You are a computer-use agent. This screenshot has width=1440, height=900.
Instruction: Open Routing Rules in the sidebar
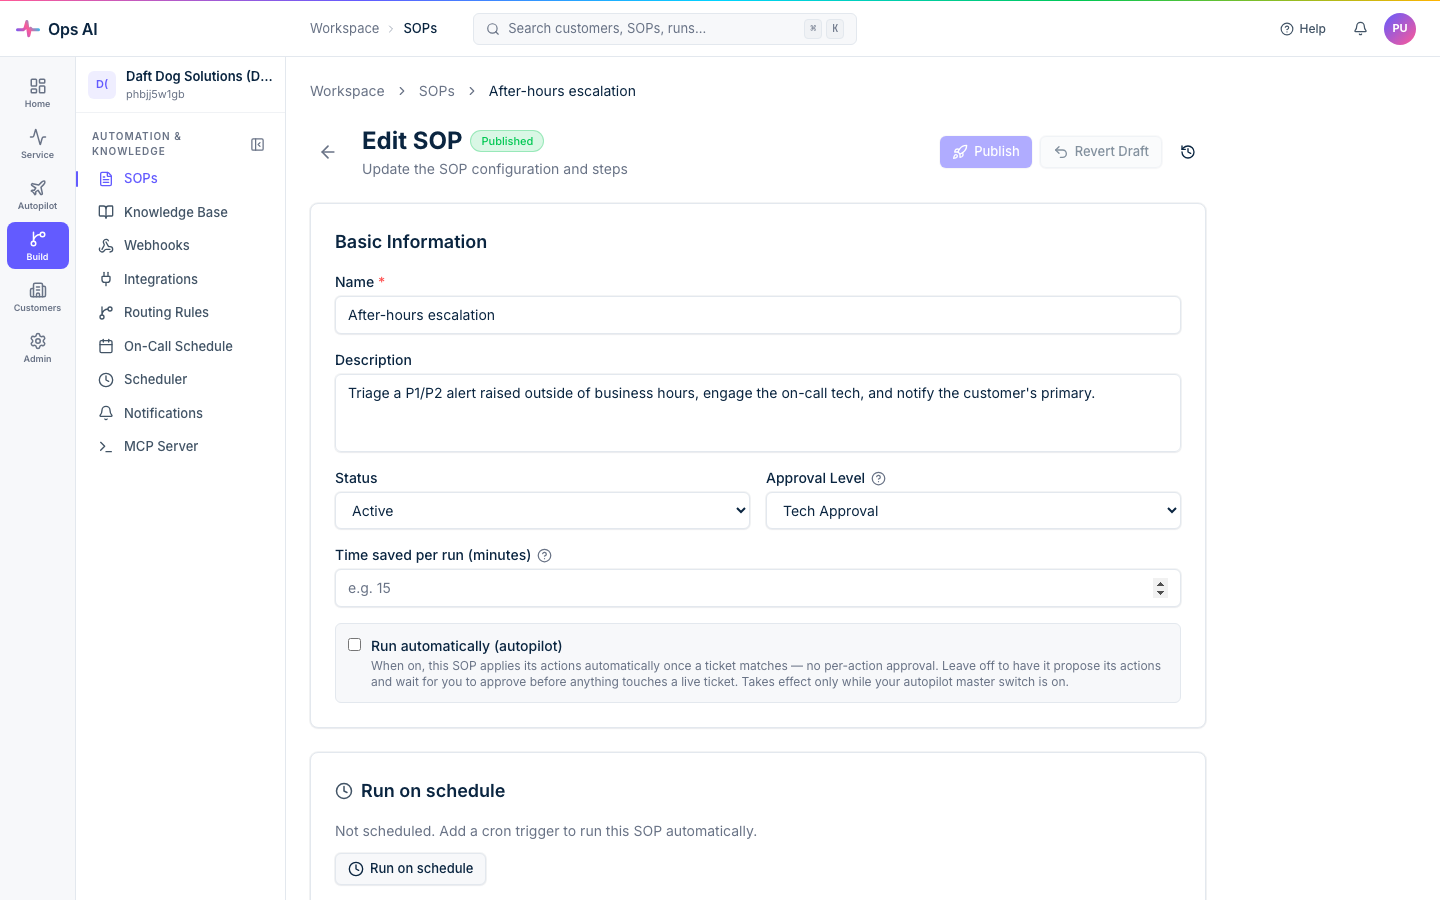point(181,313)
